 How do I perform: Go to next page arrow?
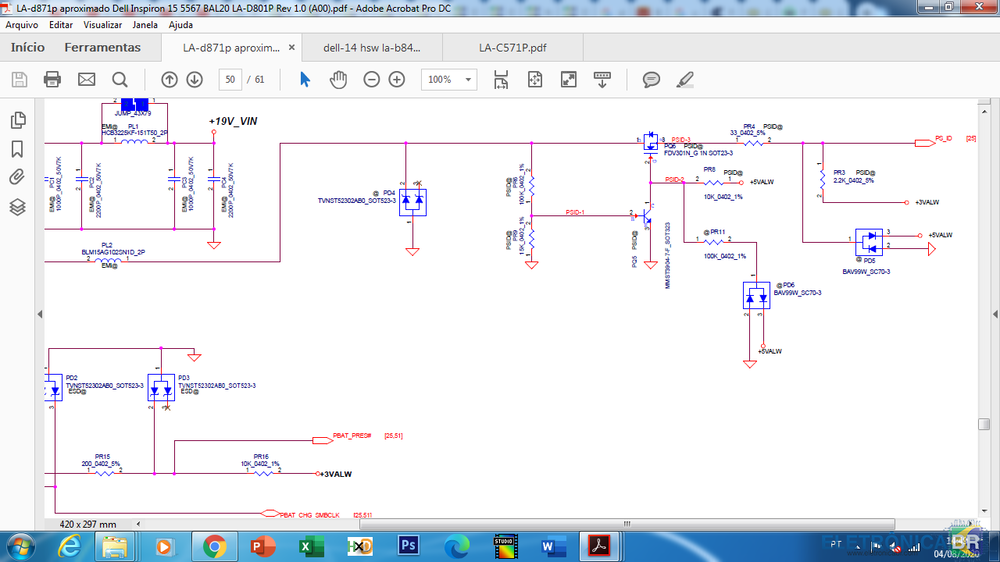click(x=194, y=80)
